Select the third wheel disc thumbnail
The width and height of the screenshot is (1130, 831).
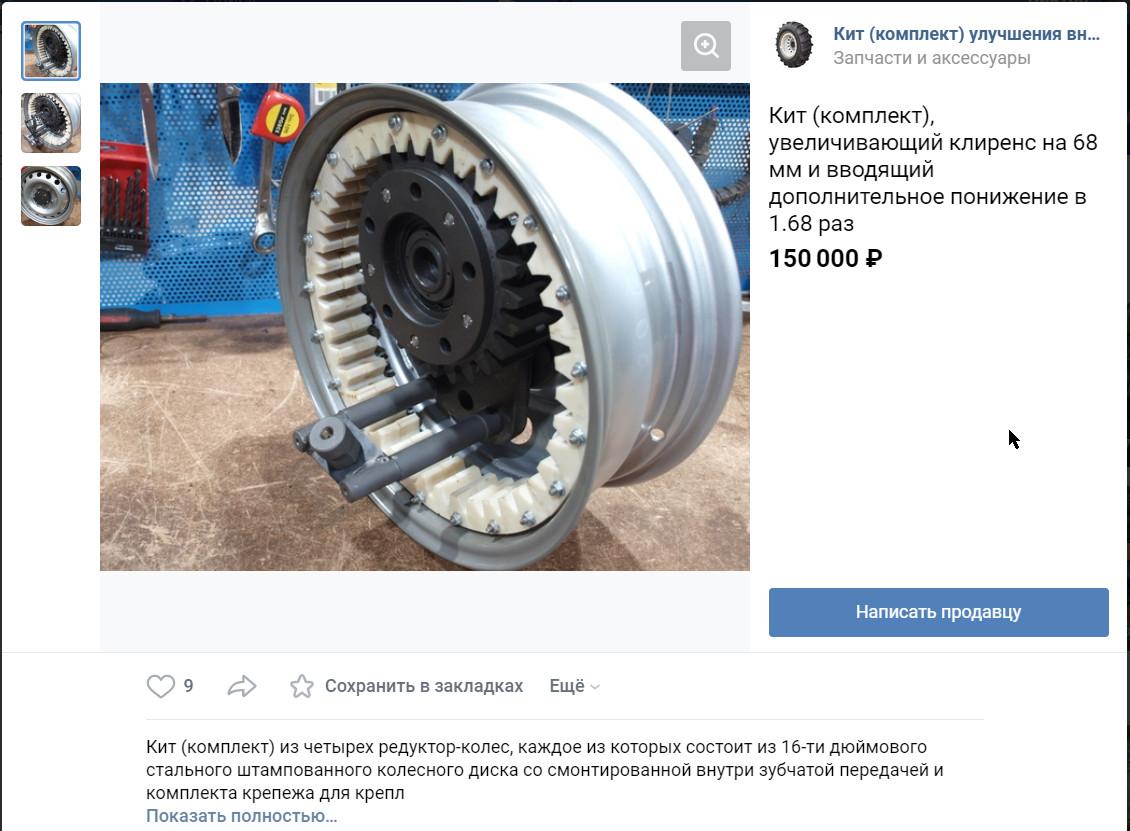click(51, 196)
